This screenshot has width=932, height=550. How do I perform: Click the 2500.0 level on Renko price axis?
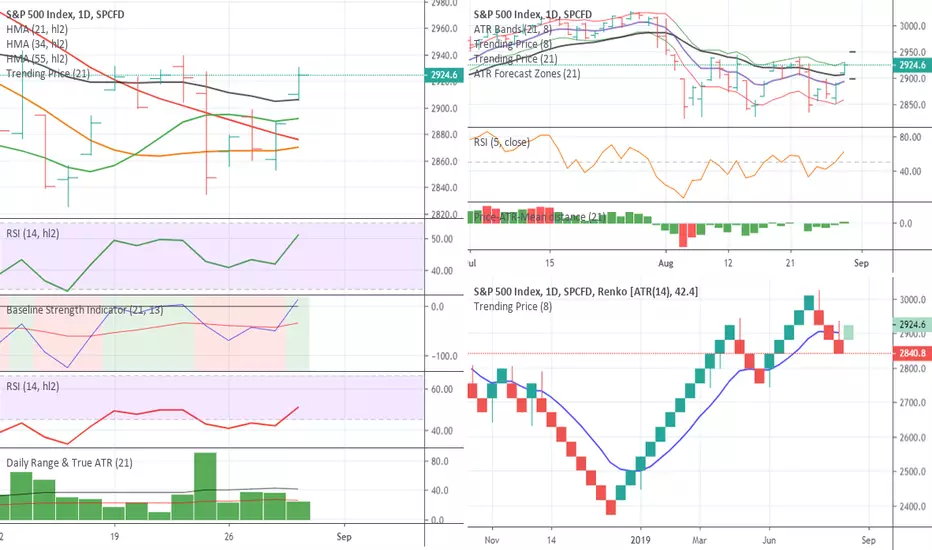coord(912,472)
